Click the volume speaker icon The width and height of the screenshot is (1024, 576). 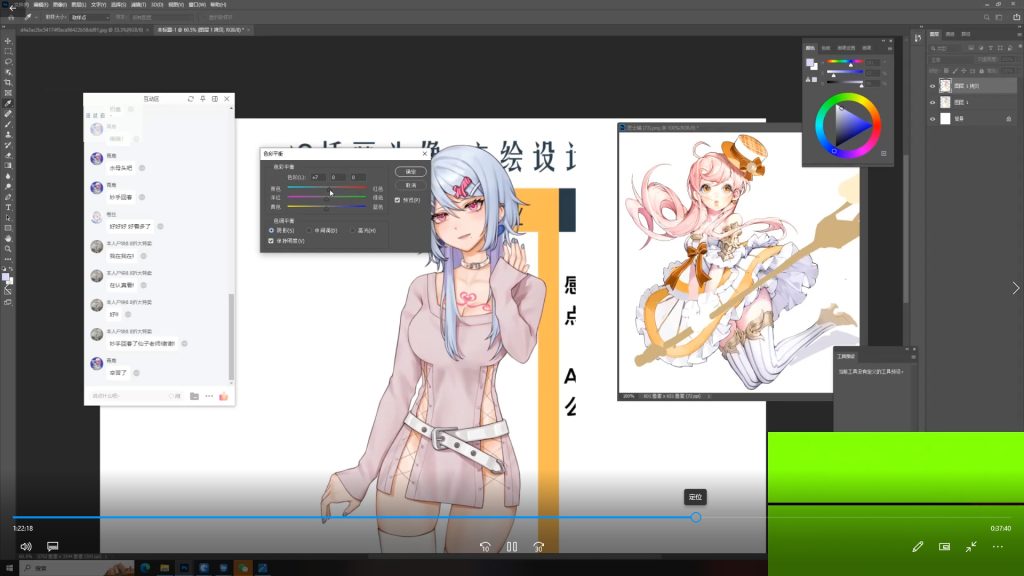tap(25, 547)
